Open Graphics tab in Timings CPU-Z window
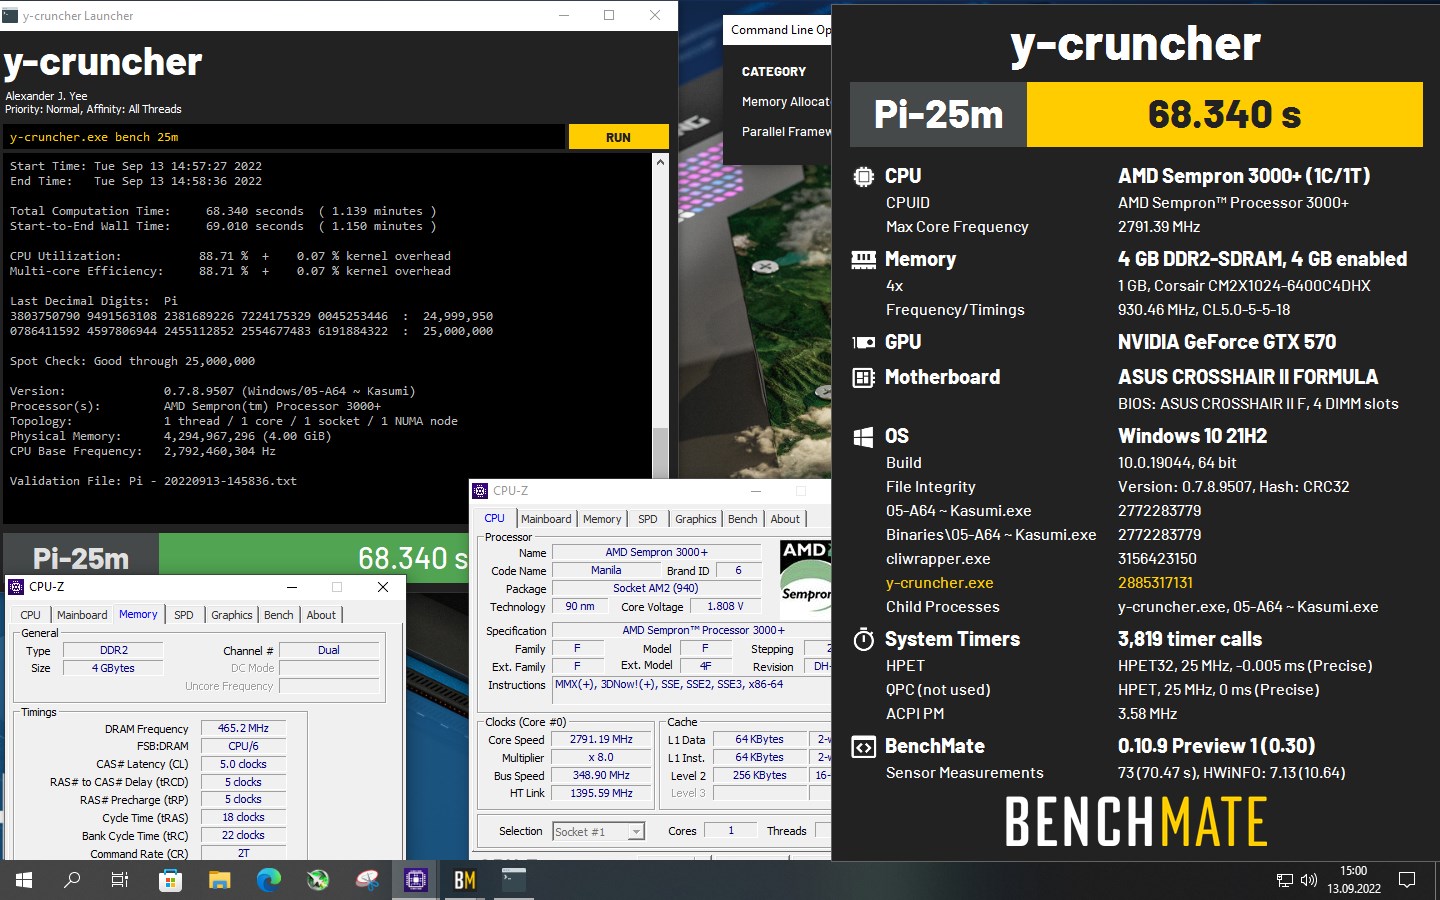This screenshot has height=900, width=1440. (x=232, y=615)
